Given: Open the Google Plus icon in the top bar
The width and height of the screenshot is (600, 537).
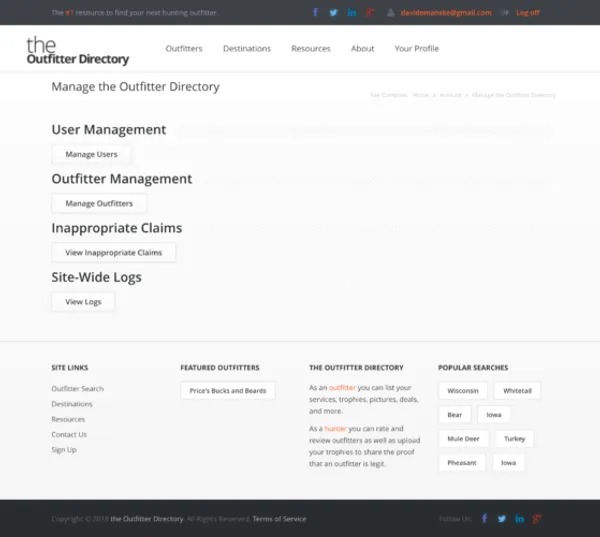Looking at the screenshot, I should click(370, 13).
